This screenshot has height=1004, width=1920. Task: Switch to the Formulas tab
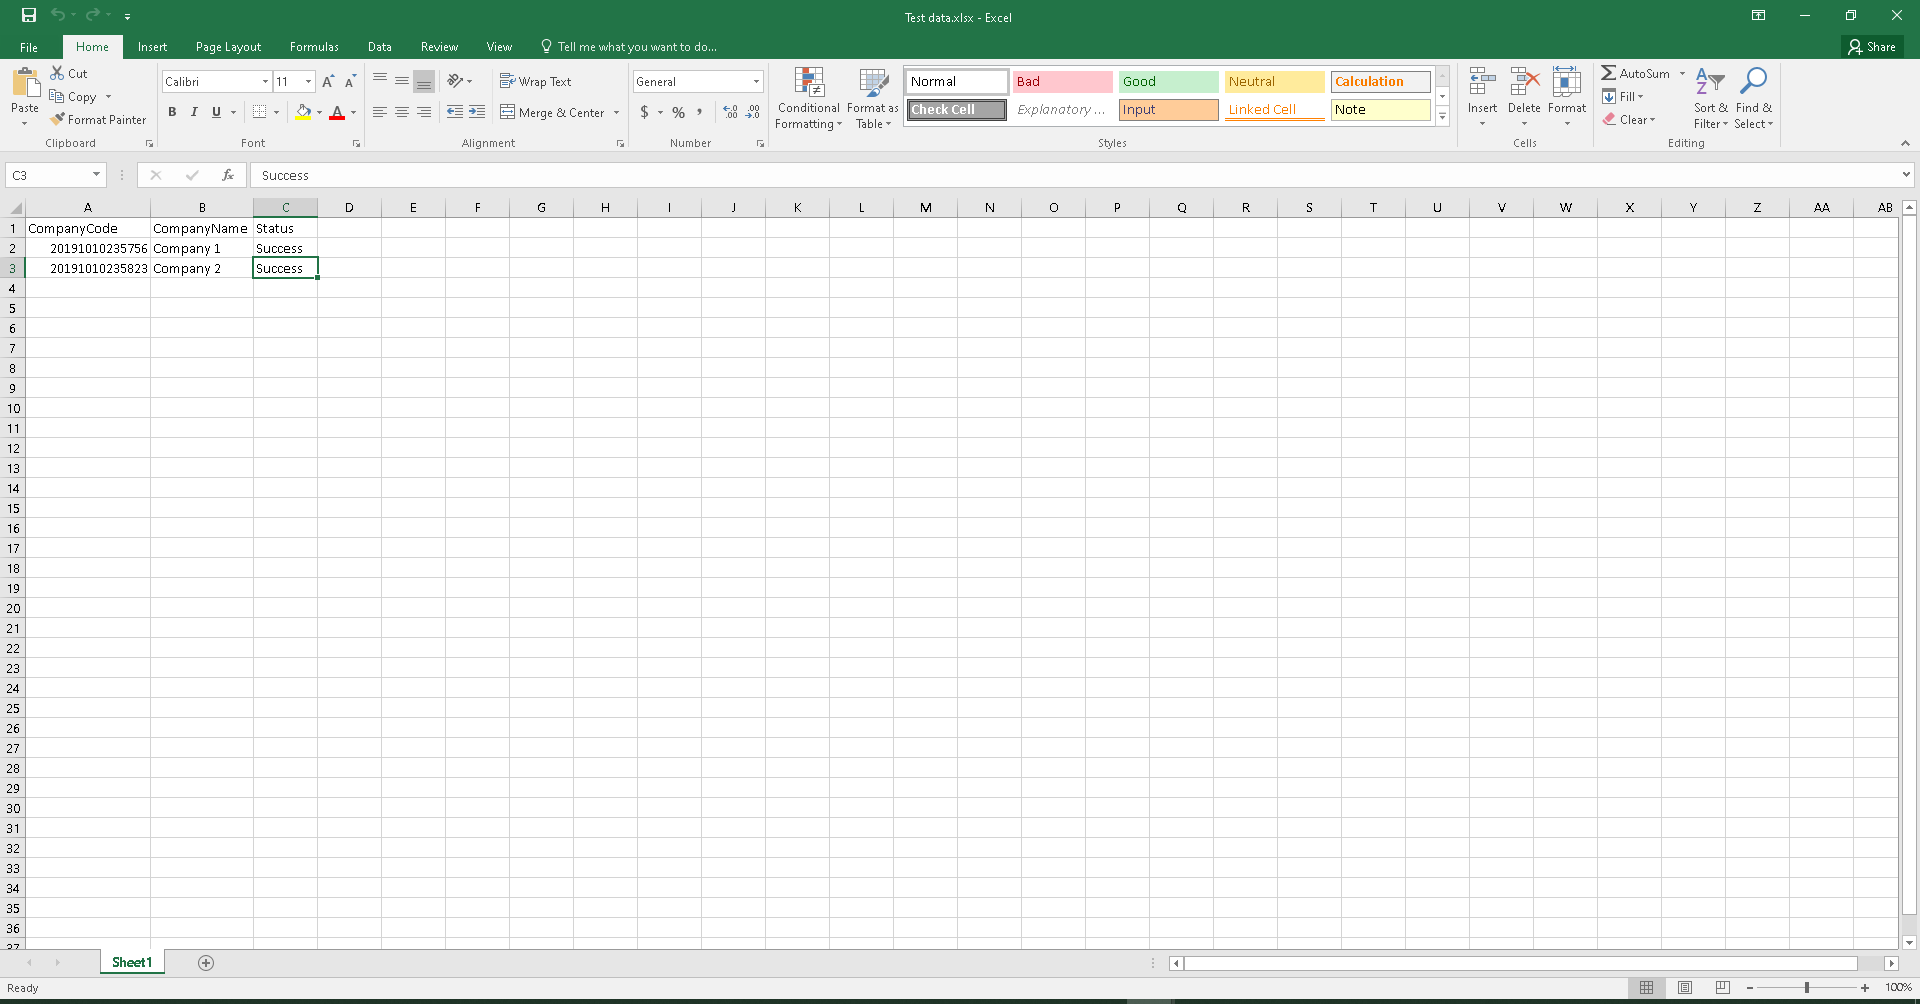click(314, 47)
